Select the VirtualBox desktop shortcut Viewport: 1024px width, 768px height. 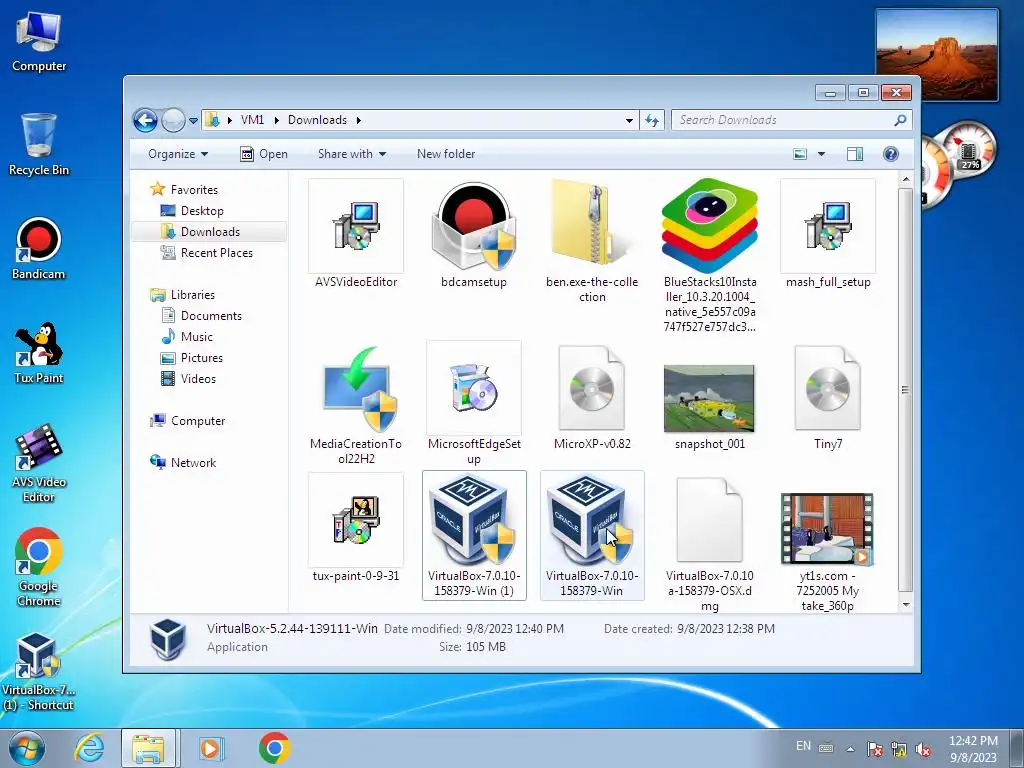[39, 671]
